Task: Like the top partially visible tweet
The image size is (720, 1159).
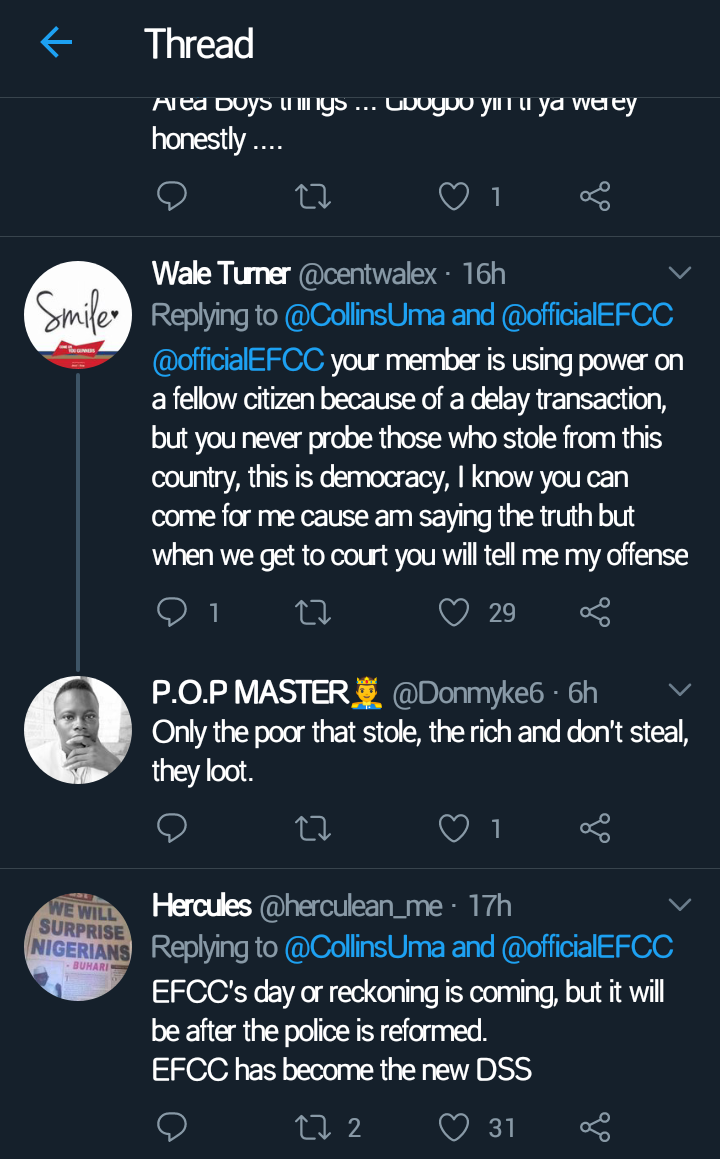Action: (x=455, y=197)
